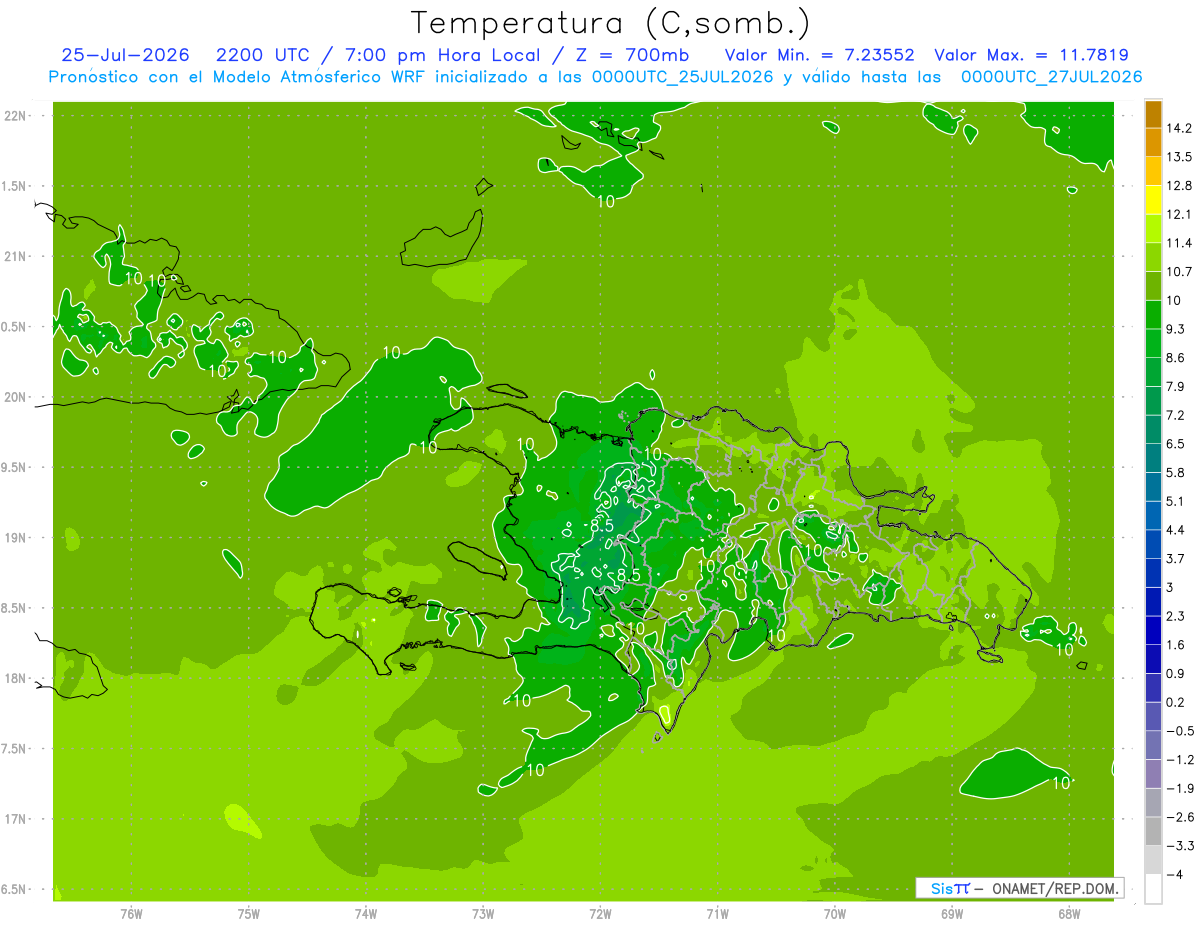The width and height of the screenshot is (1200, 927).
Task: Click the -0.5 value on the color scale
Action: tap(1180, 731)
